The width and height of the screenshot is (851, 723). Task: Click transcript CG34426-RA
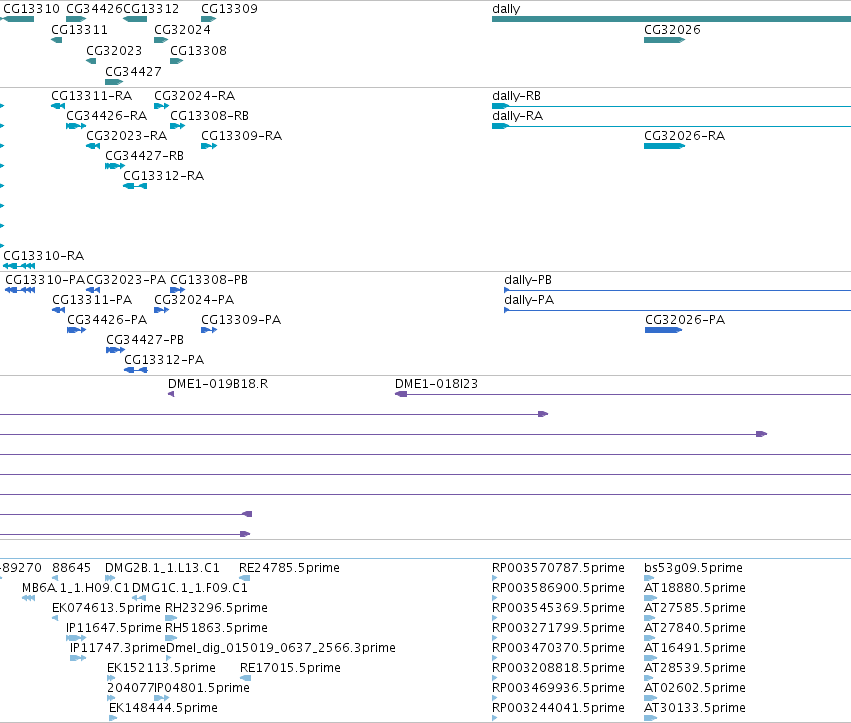click(76, 126)
